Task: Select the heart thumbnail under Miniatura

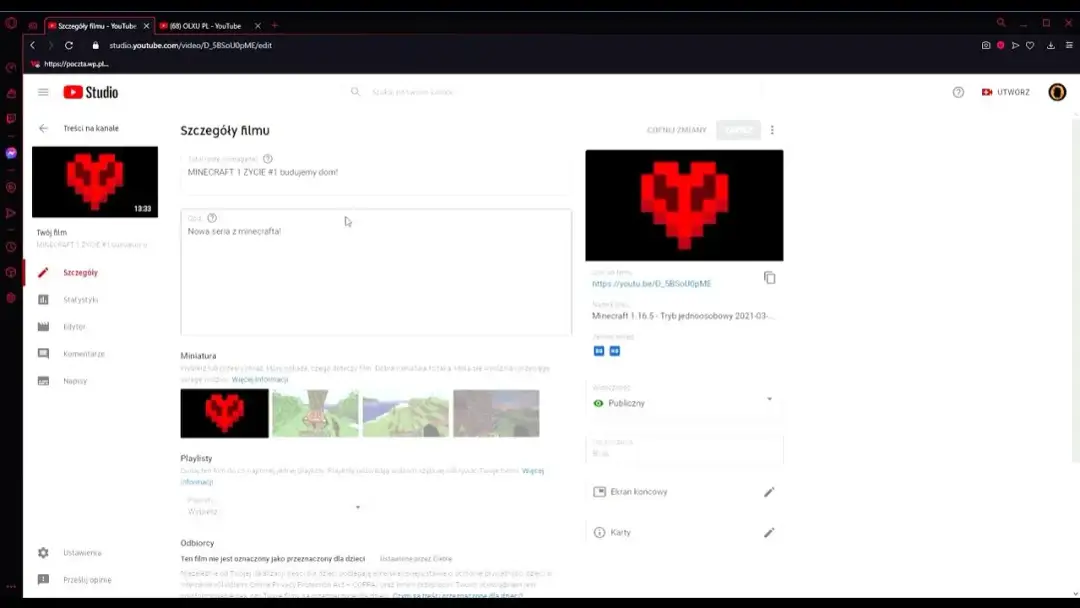Action: (223, 412)
